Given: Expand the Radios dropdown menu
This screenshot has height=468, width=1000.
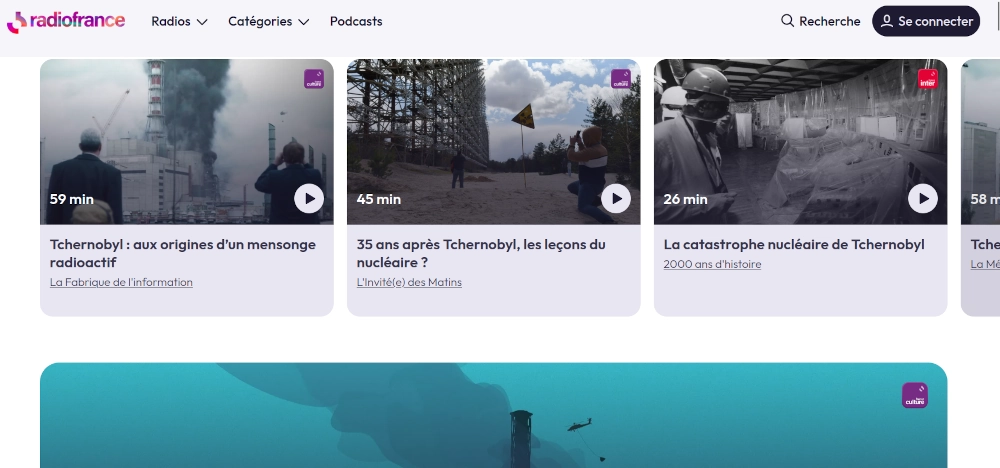Looking at the screenshot, I should (x=179, y=22).
